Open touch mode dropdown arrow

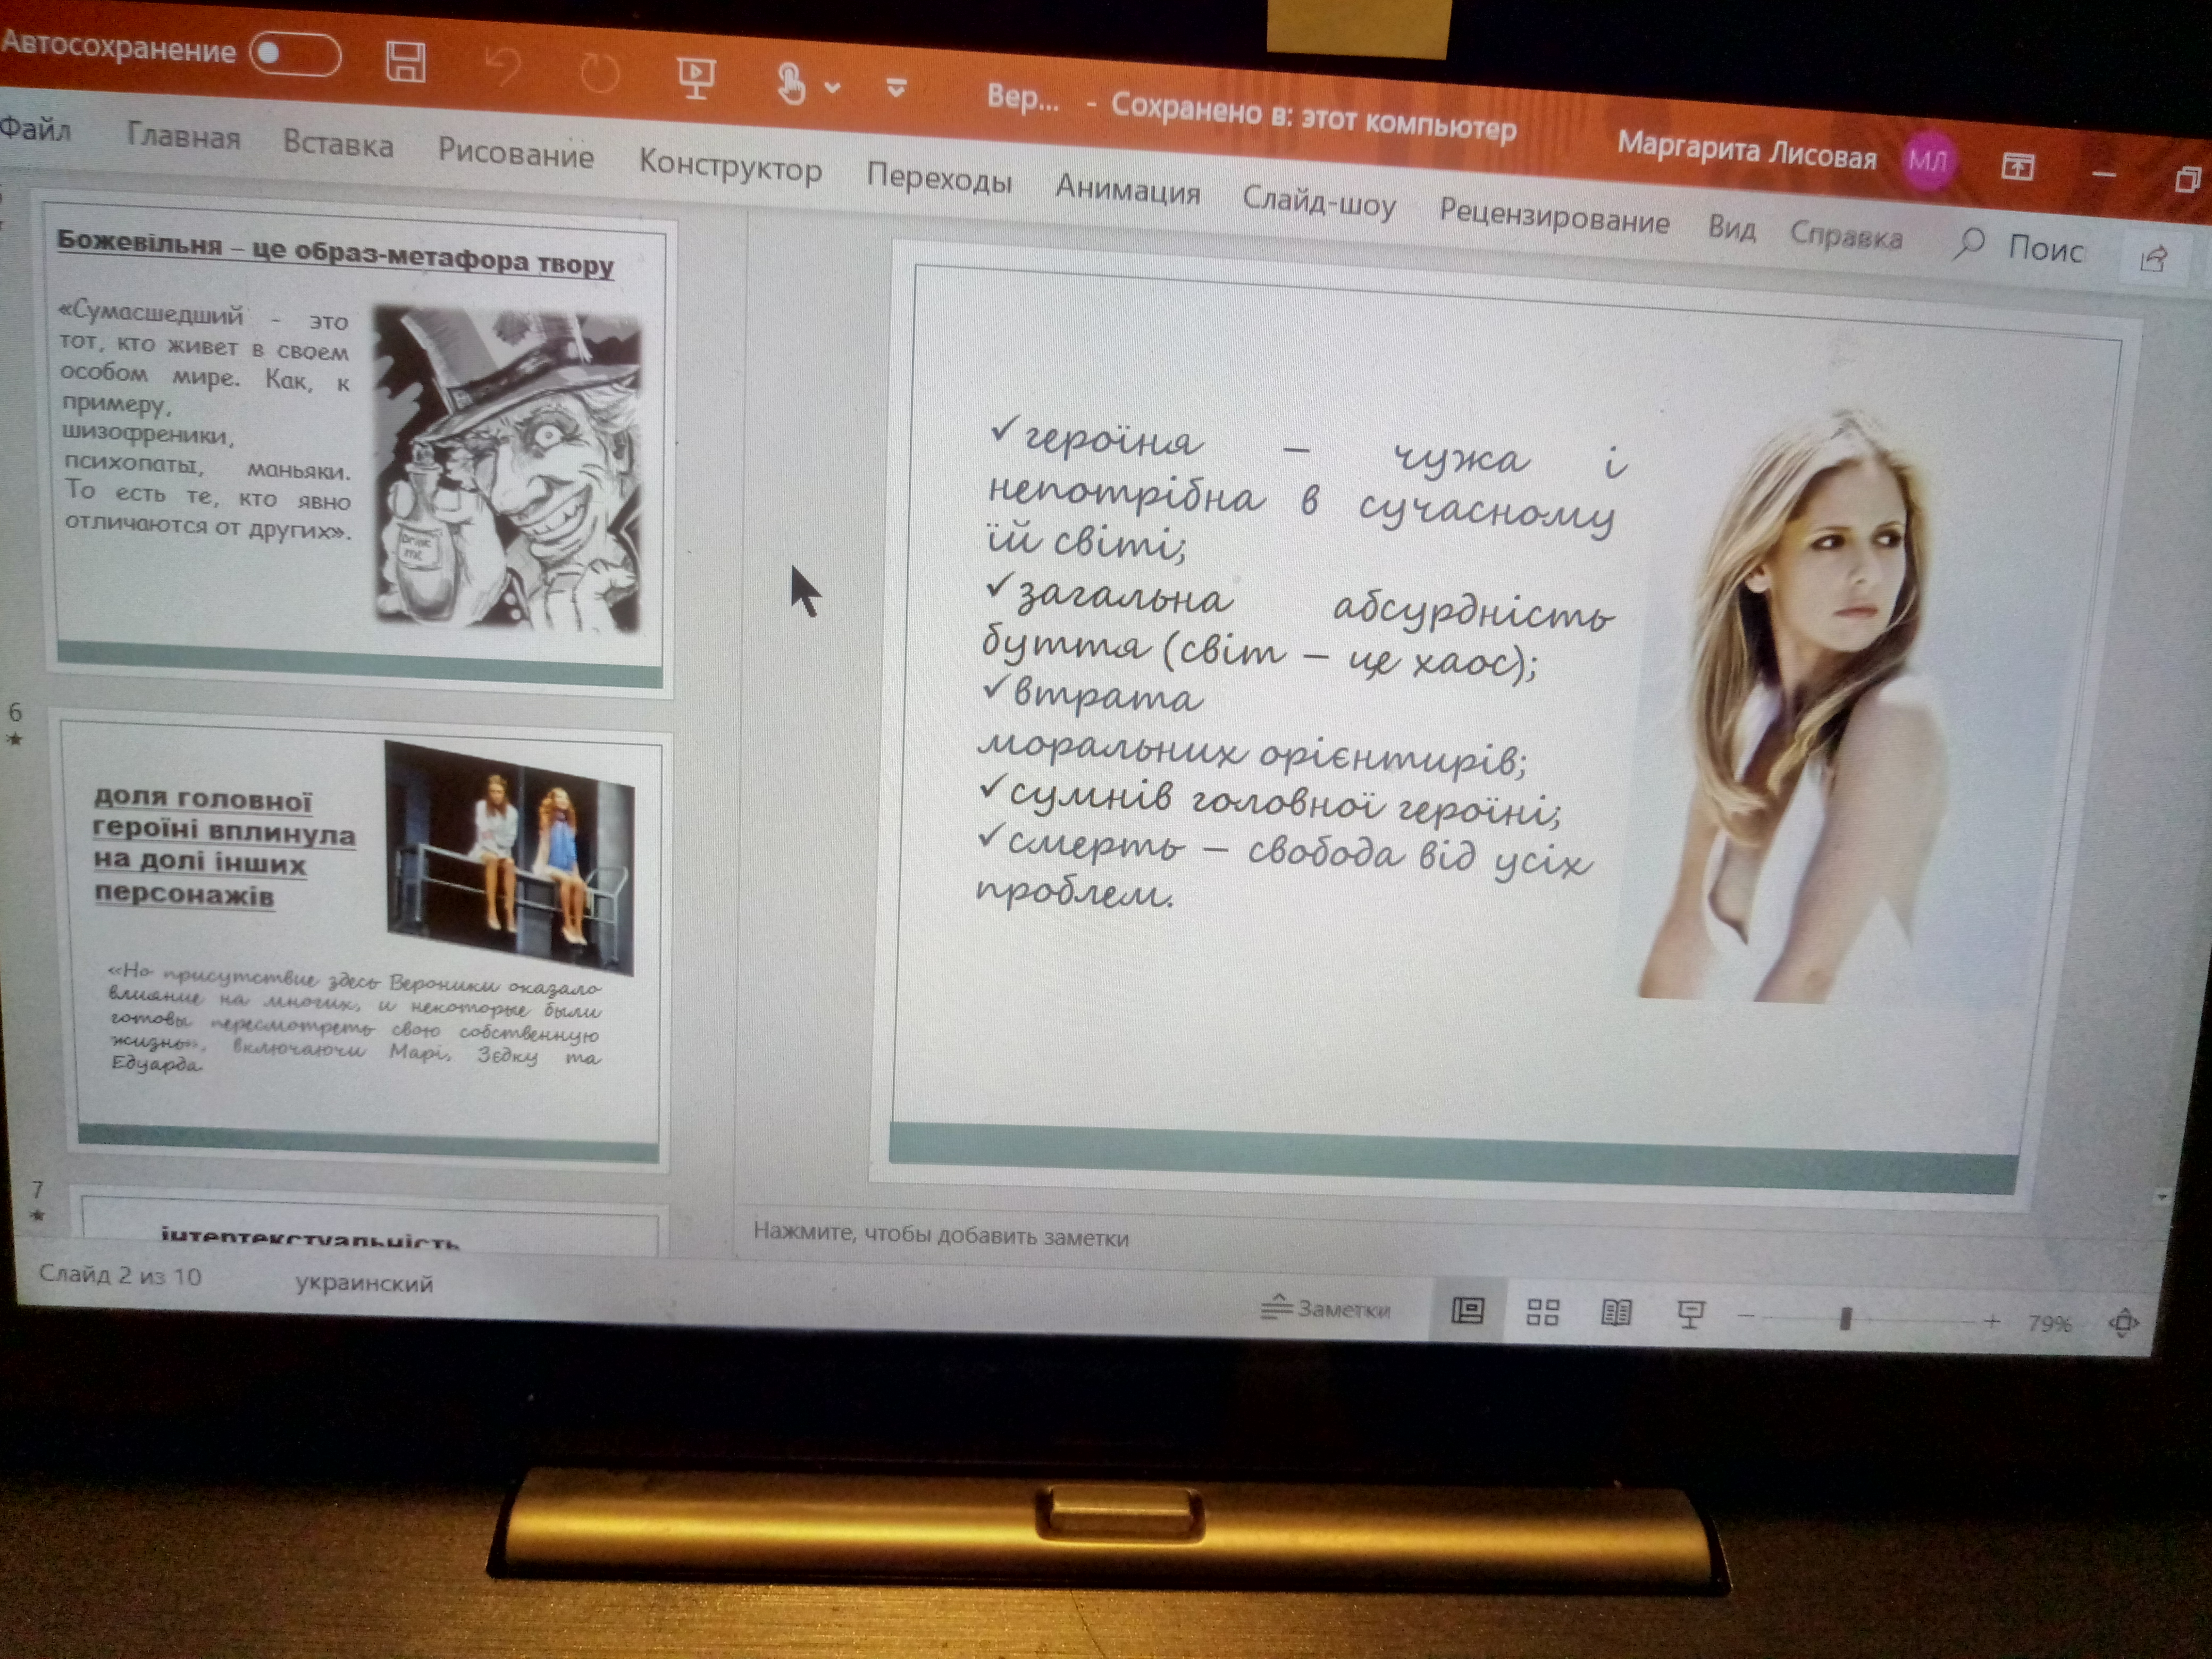pyautogui.click(x=832, y=87)
